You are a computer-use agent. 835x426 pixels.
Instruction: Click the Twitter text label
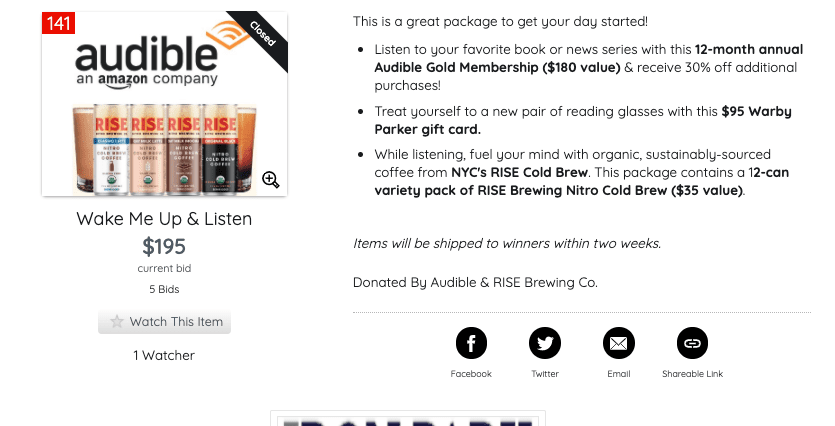pyautogui.click(x=545, y=374)
